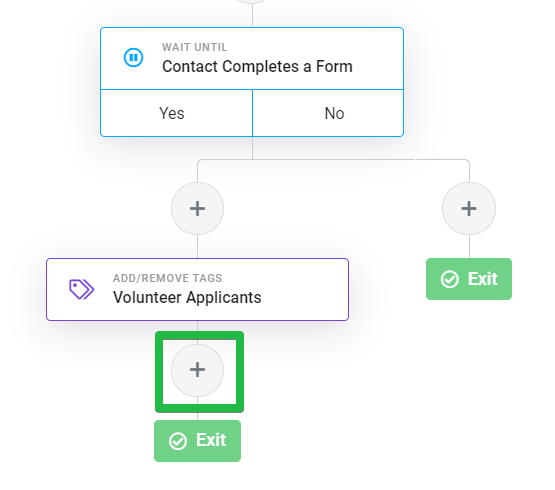Click the vertical divider between Yes and No
This screenshot has height=490, width=555.
(252, 113)
